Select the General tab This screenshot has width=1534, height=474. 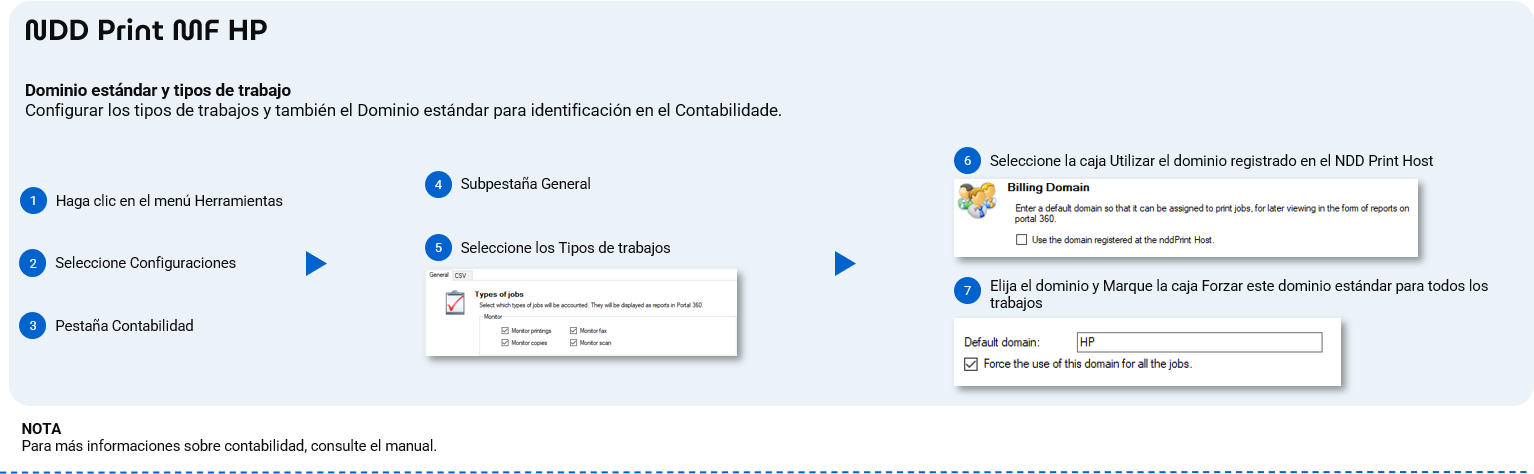point(438,275)
